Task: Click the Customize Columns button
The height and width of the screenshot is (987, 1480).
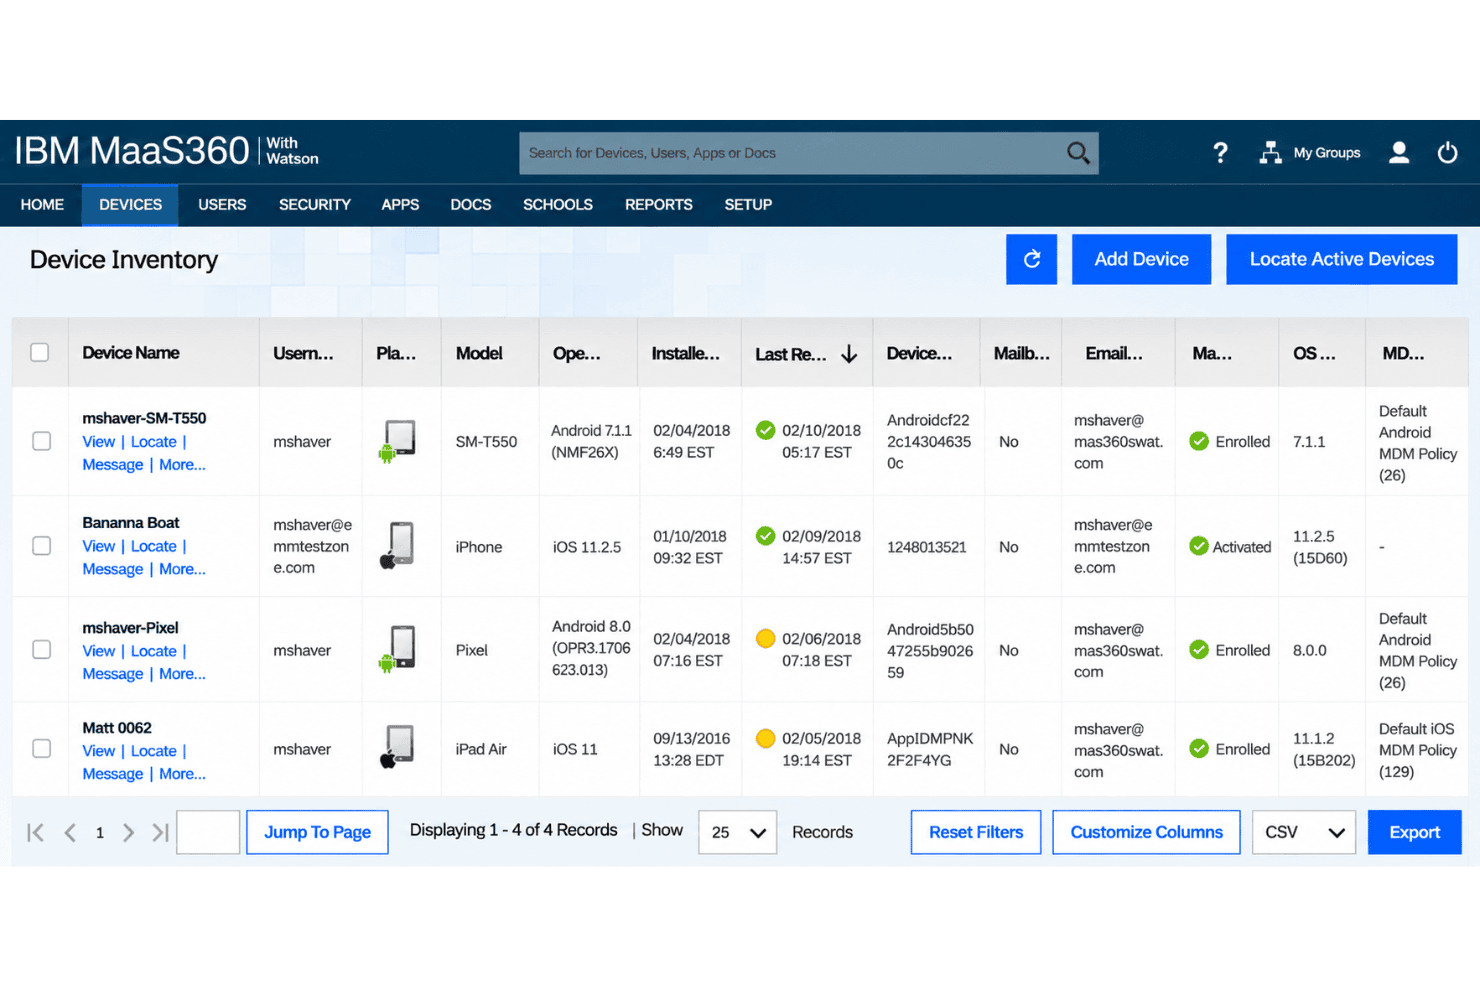Action: coord(1146,832)
